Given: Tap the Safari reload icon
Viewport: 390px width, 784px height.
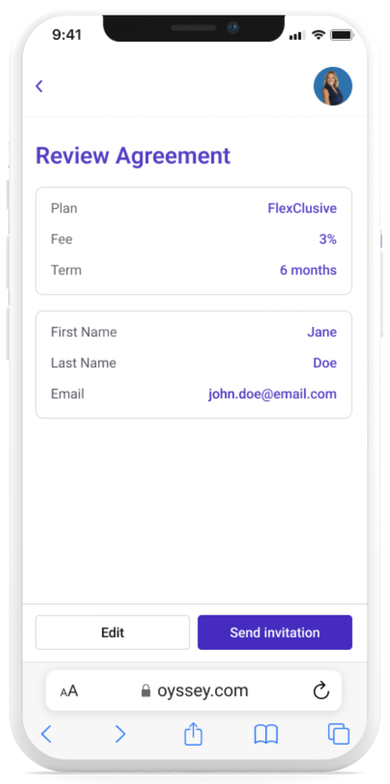Looking at the screenshot, I should (x=321, y=691).
